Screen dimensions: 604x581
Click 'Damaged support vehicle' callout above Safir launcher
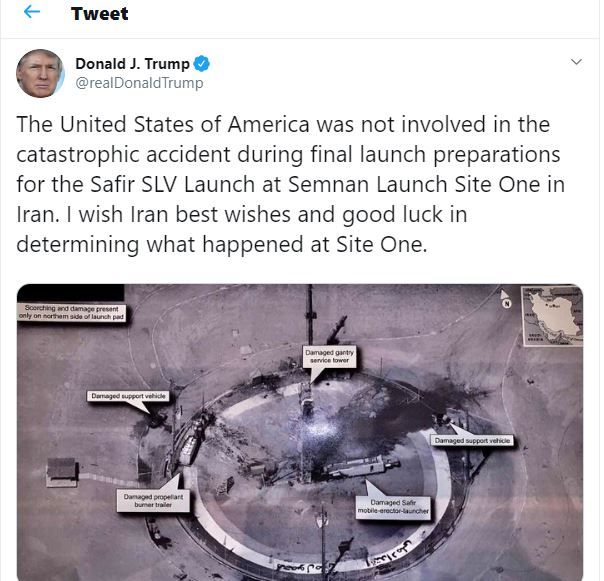pos(472,441)
